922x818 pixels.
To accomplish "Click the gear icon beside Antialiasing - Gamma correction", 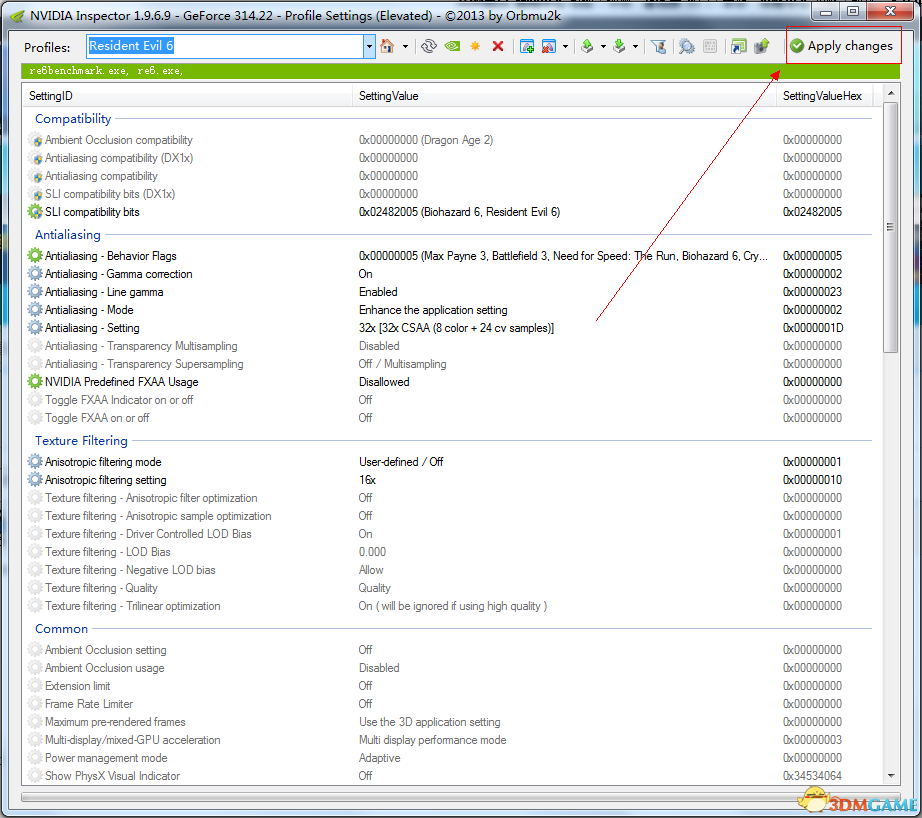I will (35, 273).
